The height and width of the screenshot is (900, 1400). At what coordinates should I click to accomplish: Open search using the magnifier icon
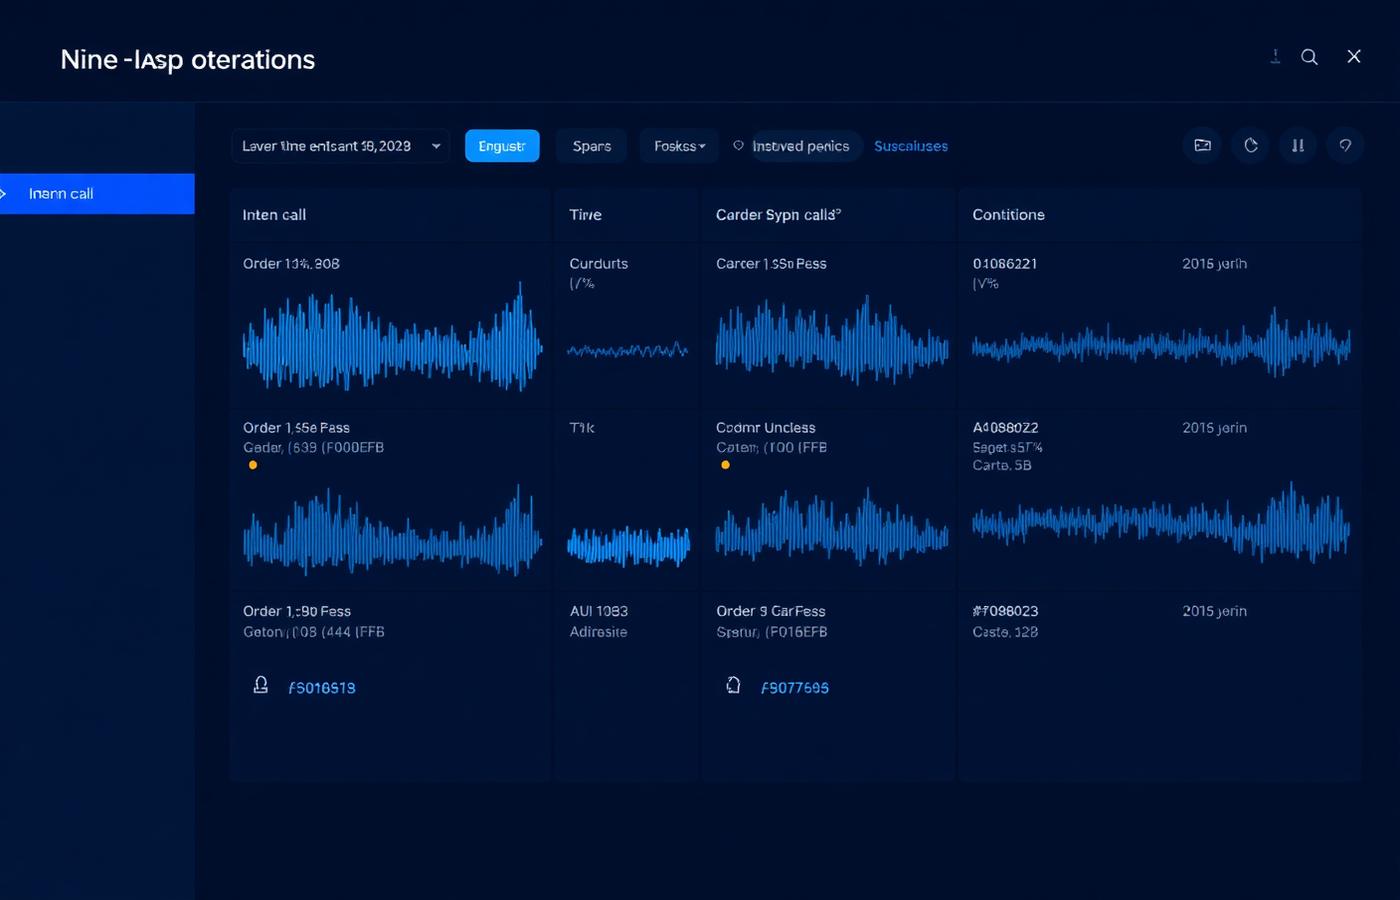[1309, 57]
